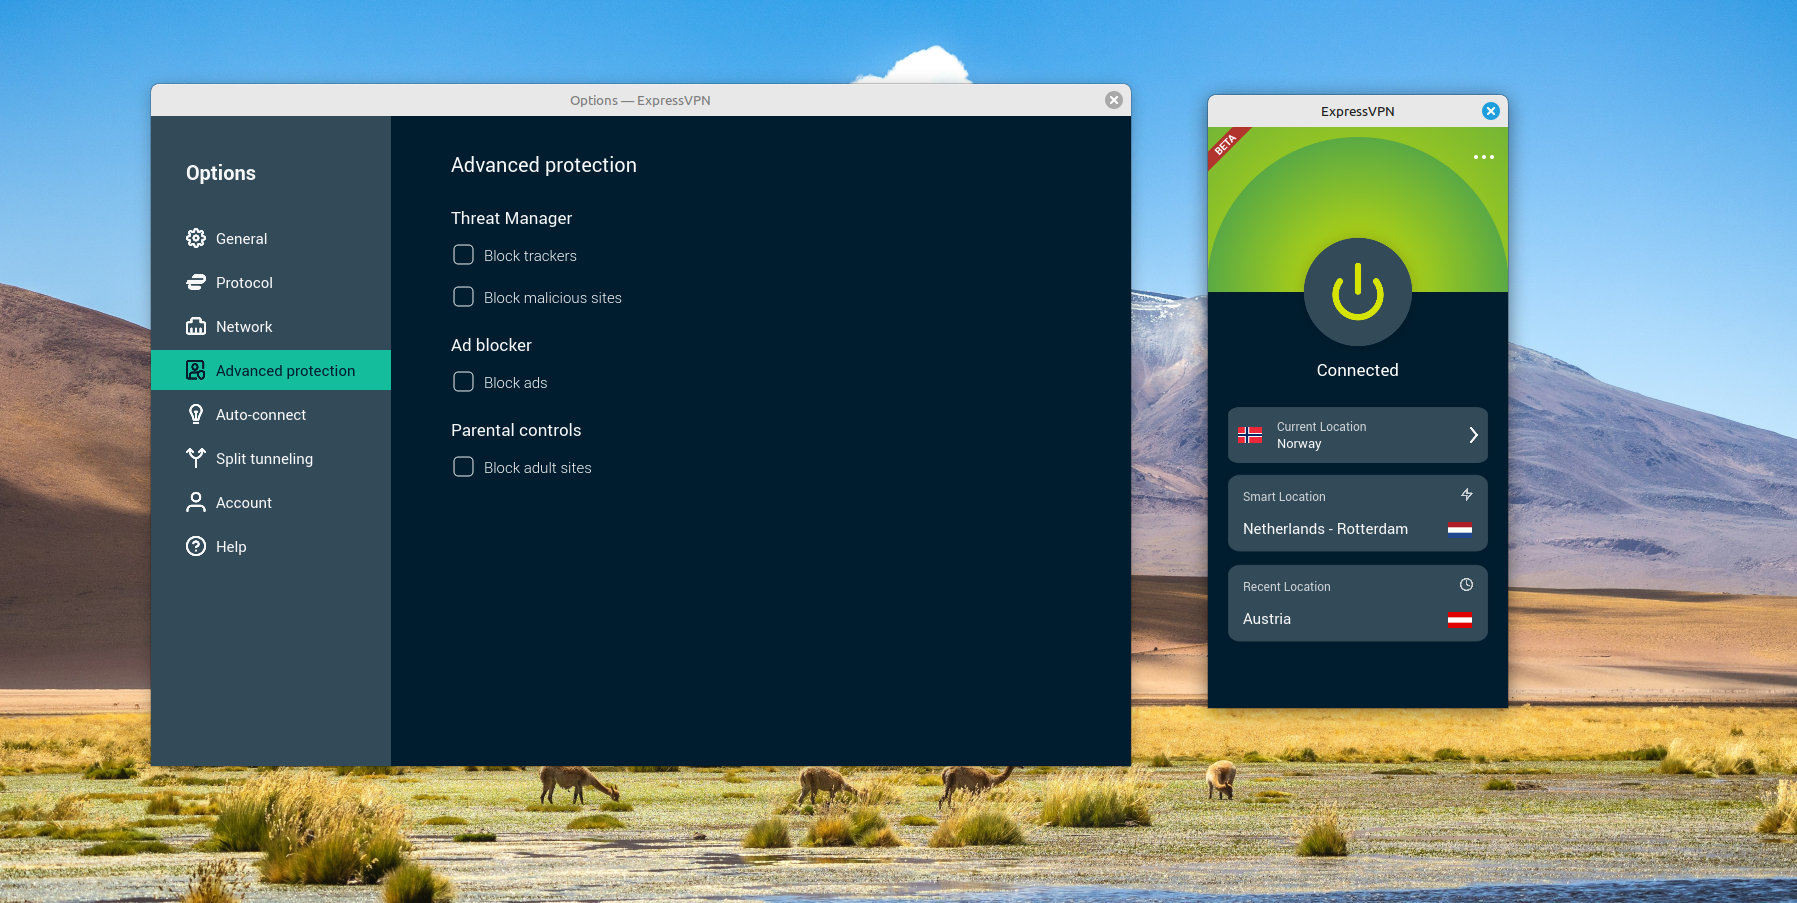Connect to Austria recent location
This screenshot has width=1797, height=903.
coord(1358,603)
